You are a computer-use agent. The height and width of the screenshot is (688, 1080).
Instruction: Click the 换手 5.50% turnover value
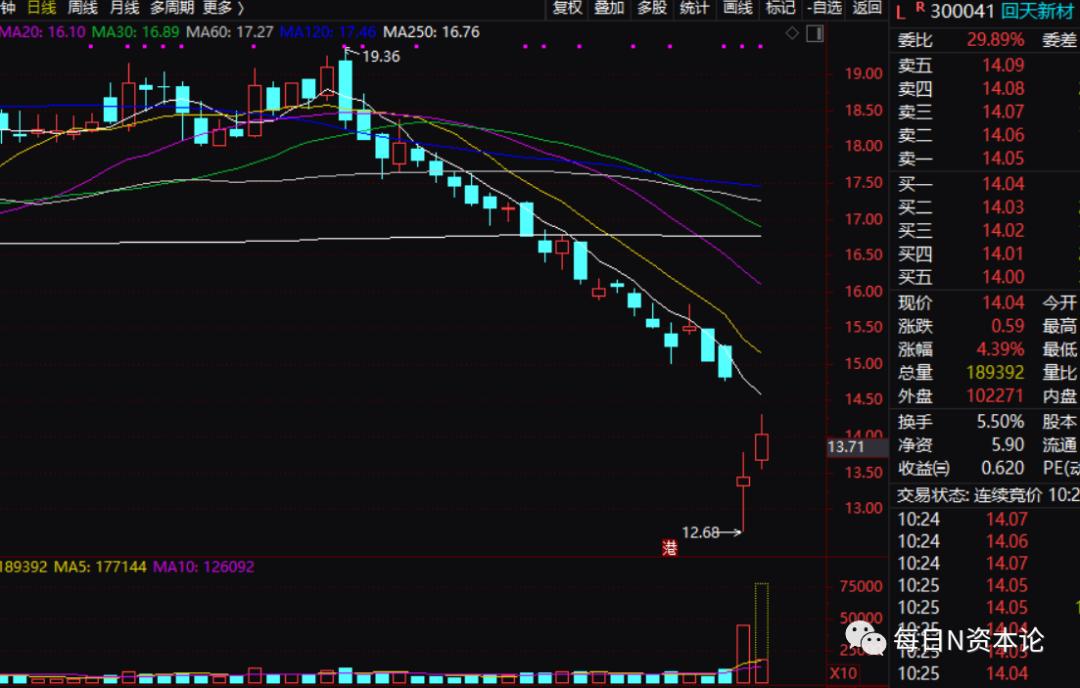[x=1000, y=421]
